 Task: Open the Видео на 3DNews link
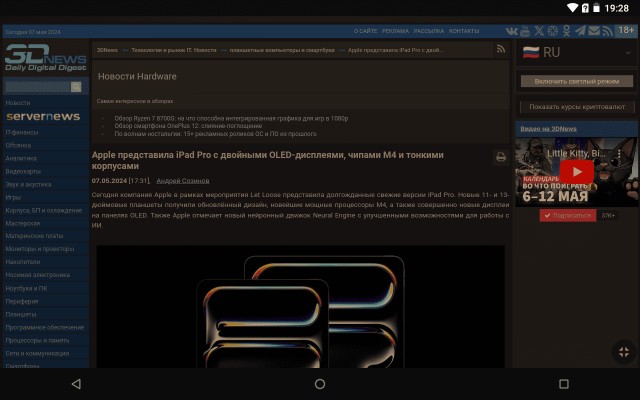[548, 129]
